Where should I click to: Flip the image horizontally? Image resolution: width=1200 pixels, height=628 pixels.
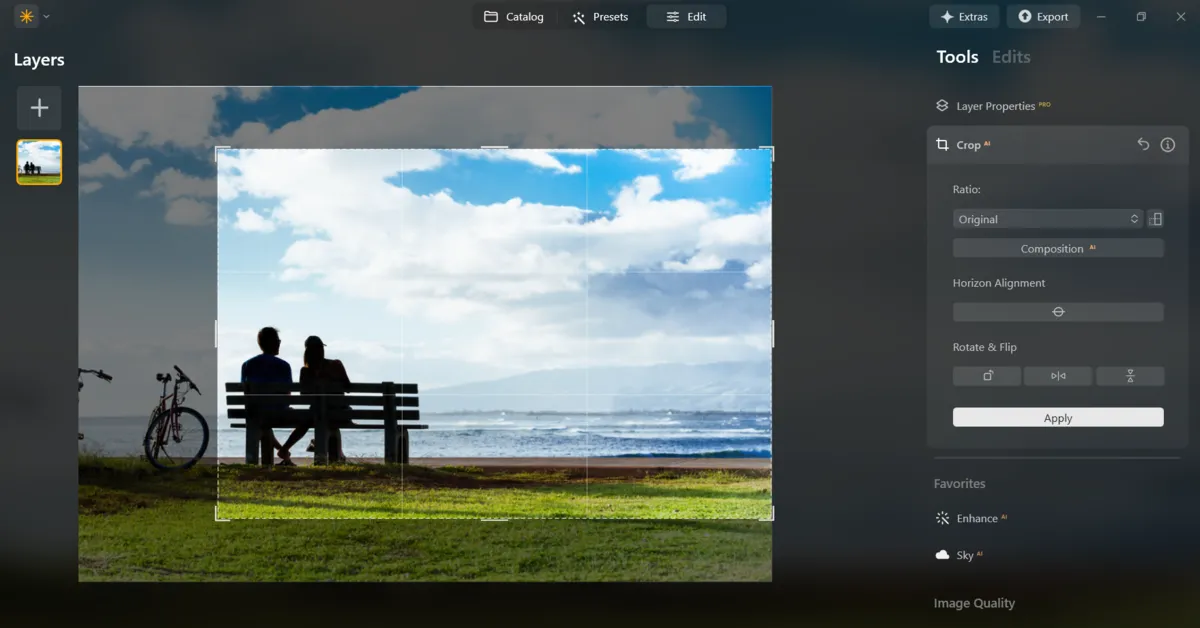click(x=1058, y=375)
